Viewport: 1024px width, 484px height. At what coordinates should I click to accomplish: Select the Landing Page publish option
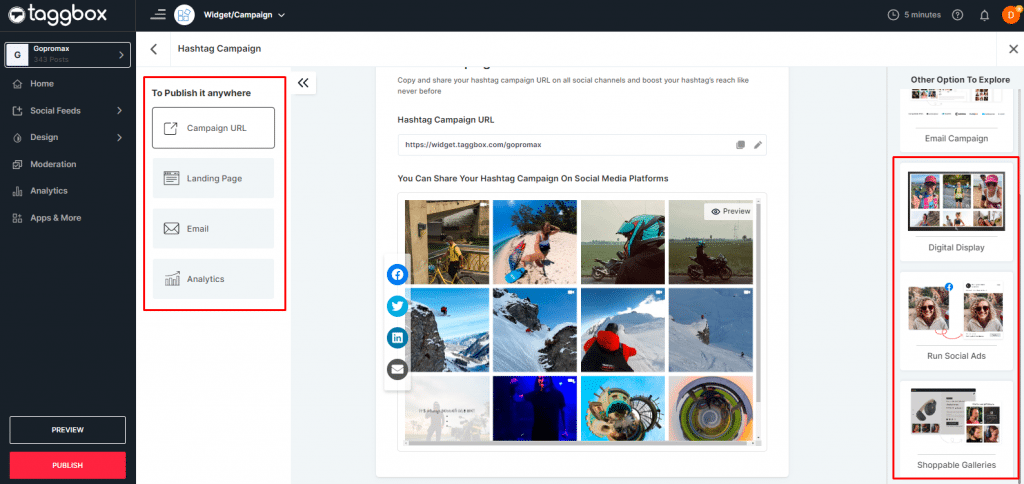[213, 178]
